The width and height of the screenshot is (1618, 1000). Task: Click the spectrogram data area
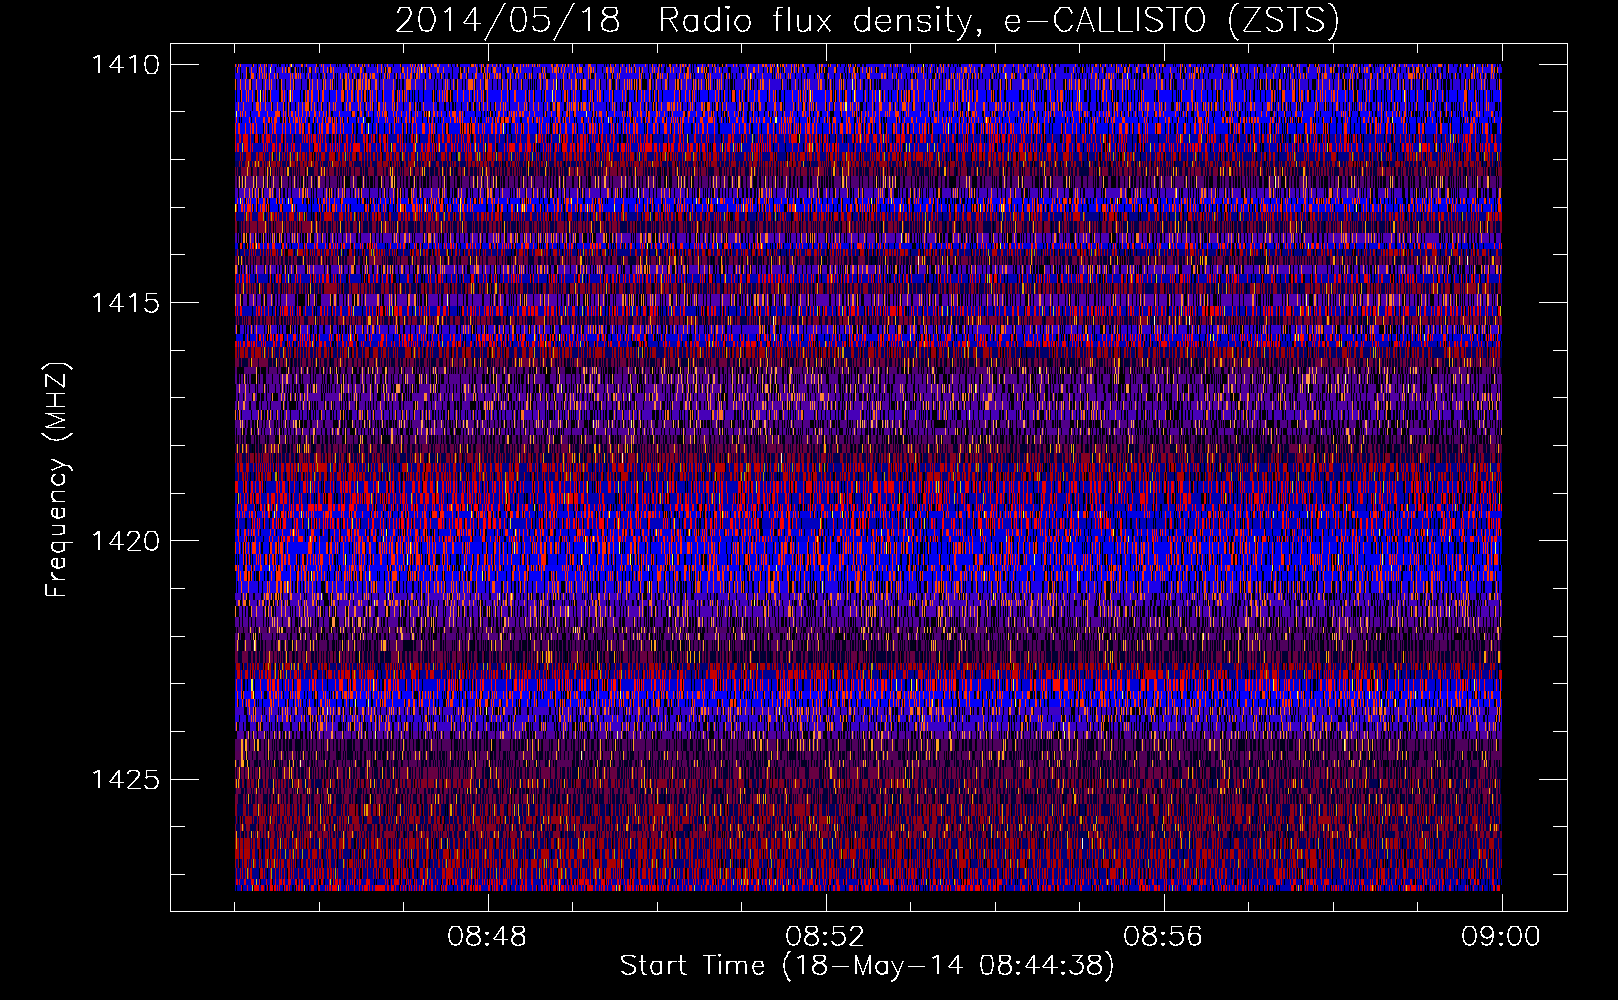[868, 477]
